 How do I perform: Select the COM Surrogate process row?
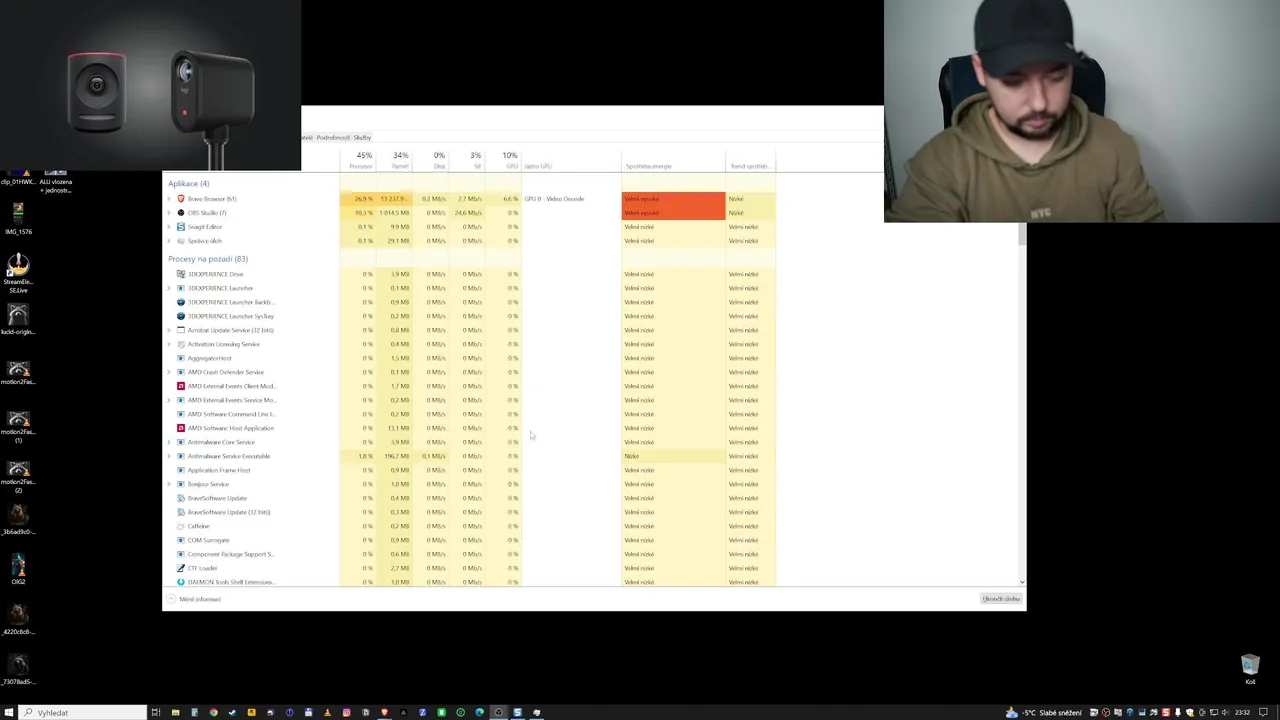(470, 540)
